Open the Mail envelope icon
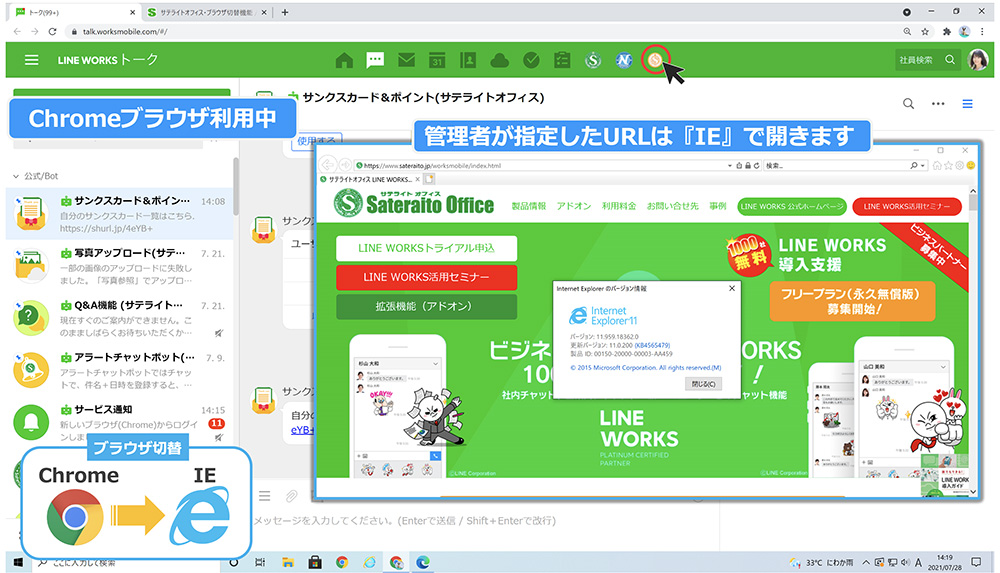The width and height of the screenshot is (1000, 573). (406, 60)
